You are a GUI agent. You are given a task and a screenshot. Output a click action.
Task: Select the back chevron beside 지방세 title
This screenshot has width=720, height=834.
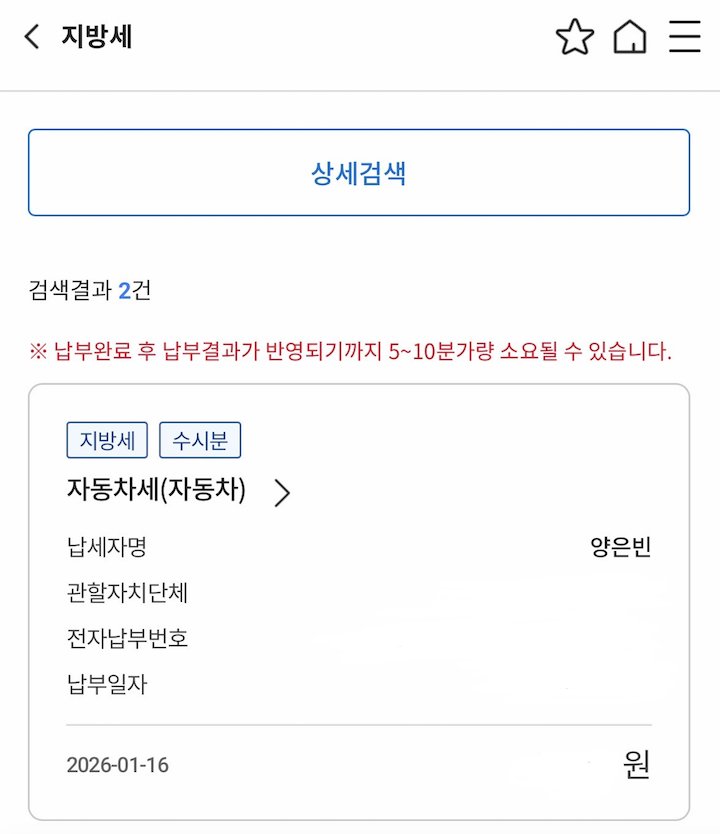click(x=31, y=37)
